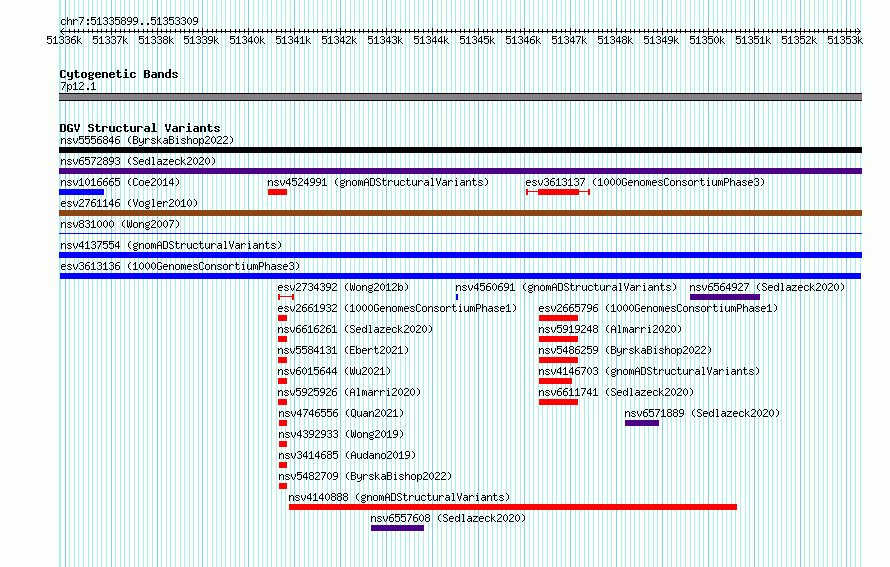Click the purple bar under nsv6564927
Screen dimensions: 890x567
coord(725,297)
